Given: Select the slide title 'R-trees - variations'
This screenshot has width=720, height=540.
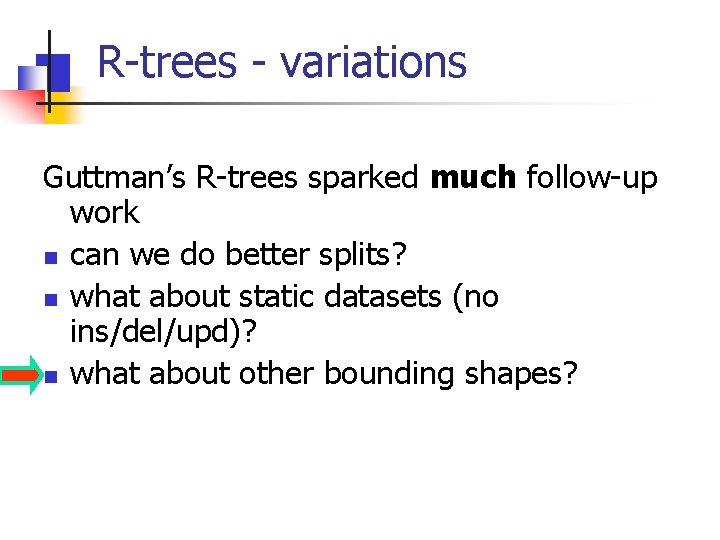Looking at the screenshot, I should (282, 62).
